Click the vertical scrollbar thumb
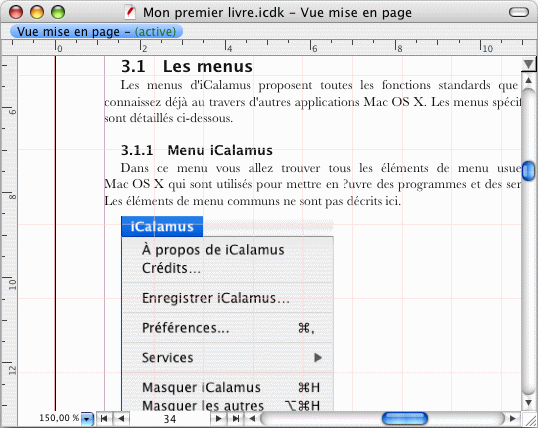Viewport: 538px width, 428px height. pyautogui.click(x=528, y=171)
